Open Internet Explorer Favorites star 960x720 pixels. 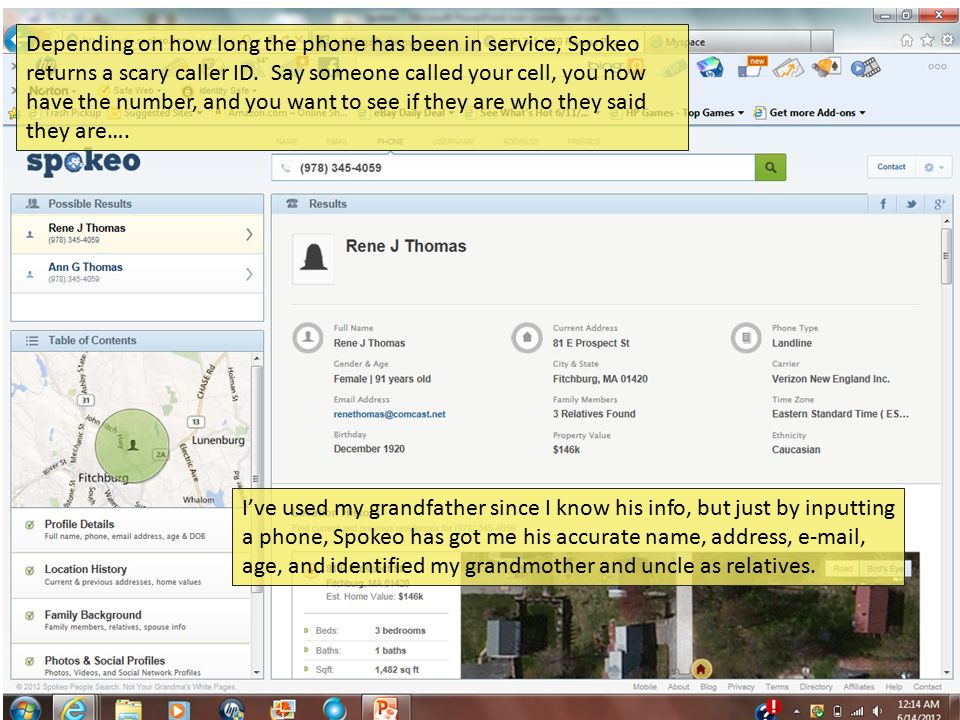point(927,40)
